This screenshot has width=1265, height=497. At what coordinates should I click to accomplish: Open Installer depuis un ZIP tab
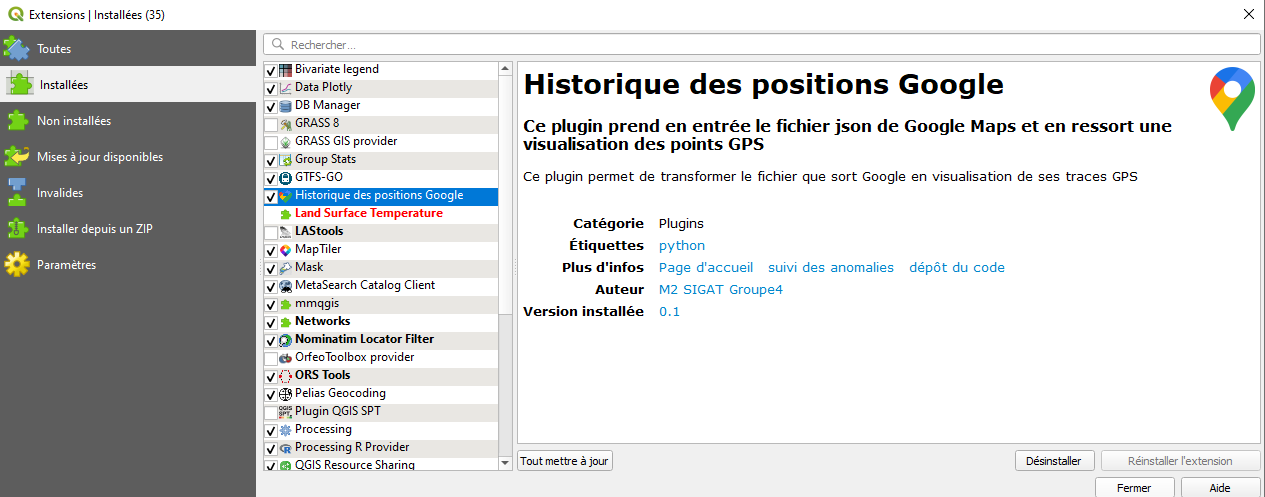tap(128, 228)
